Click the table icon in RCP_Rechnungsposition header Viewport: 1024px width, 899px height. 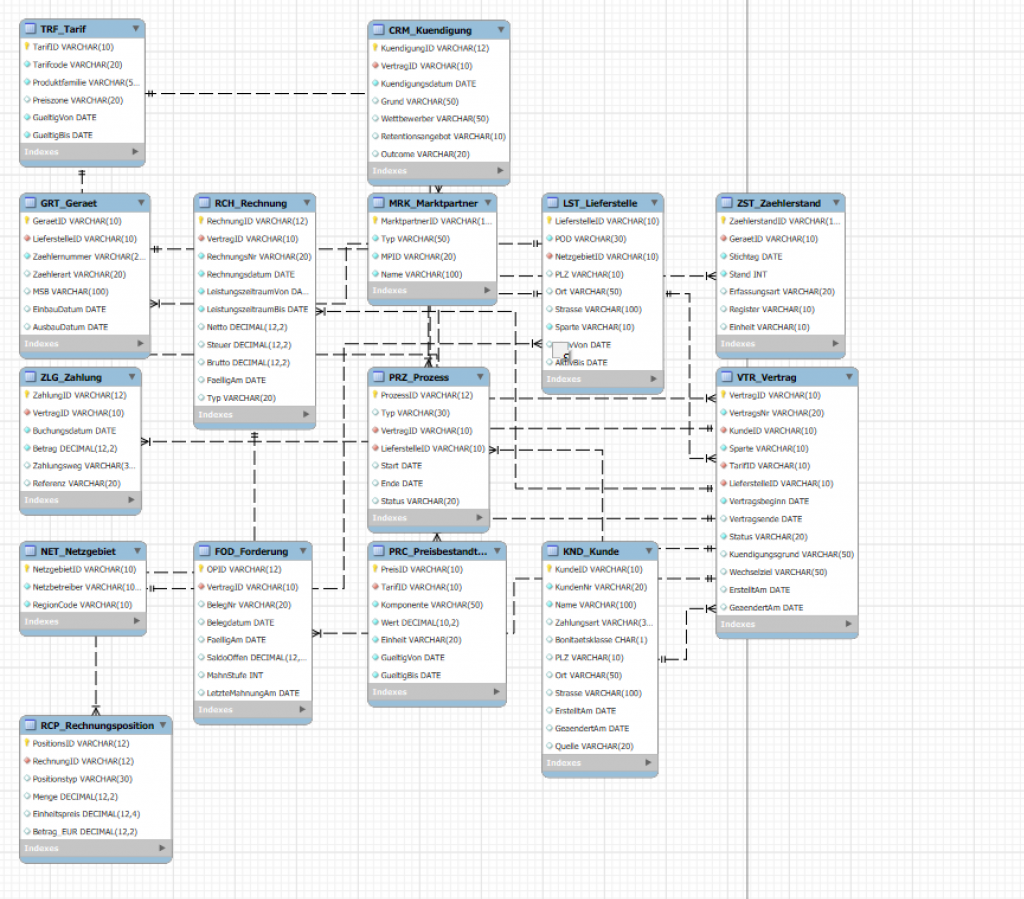pos(30,725)
